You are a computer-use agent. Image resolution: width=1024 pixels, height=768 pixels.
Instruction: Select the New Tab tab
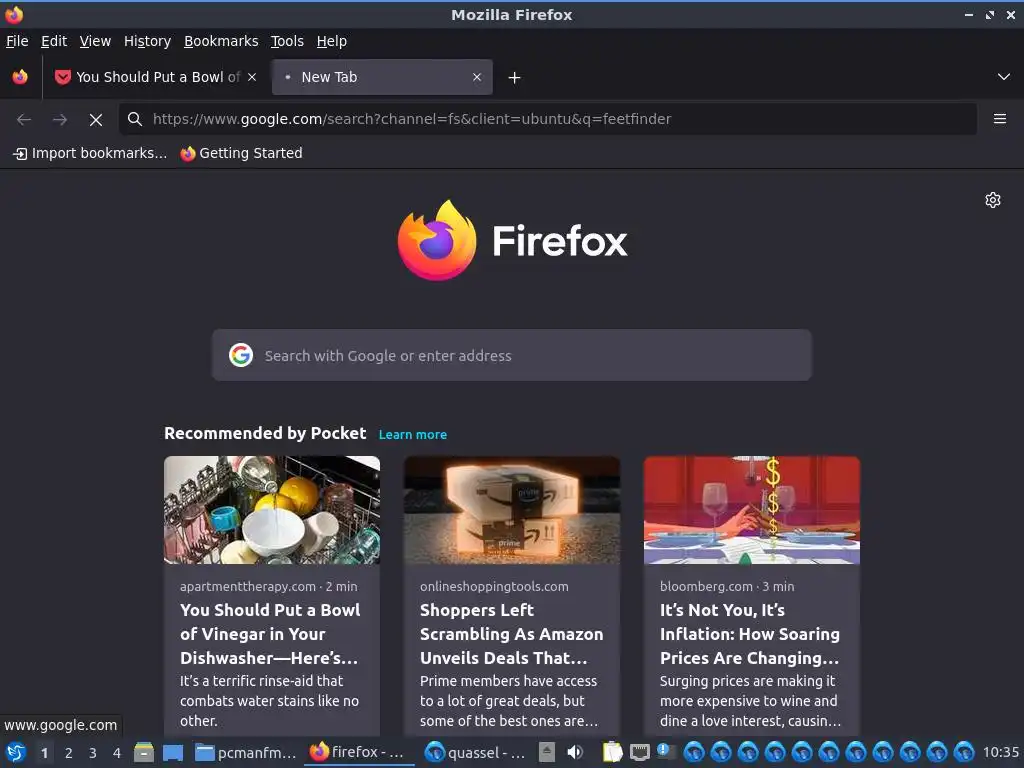tap(382, 77)
